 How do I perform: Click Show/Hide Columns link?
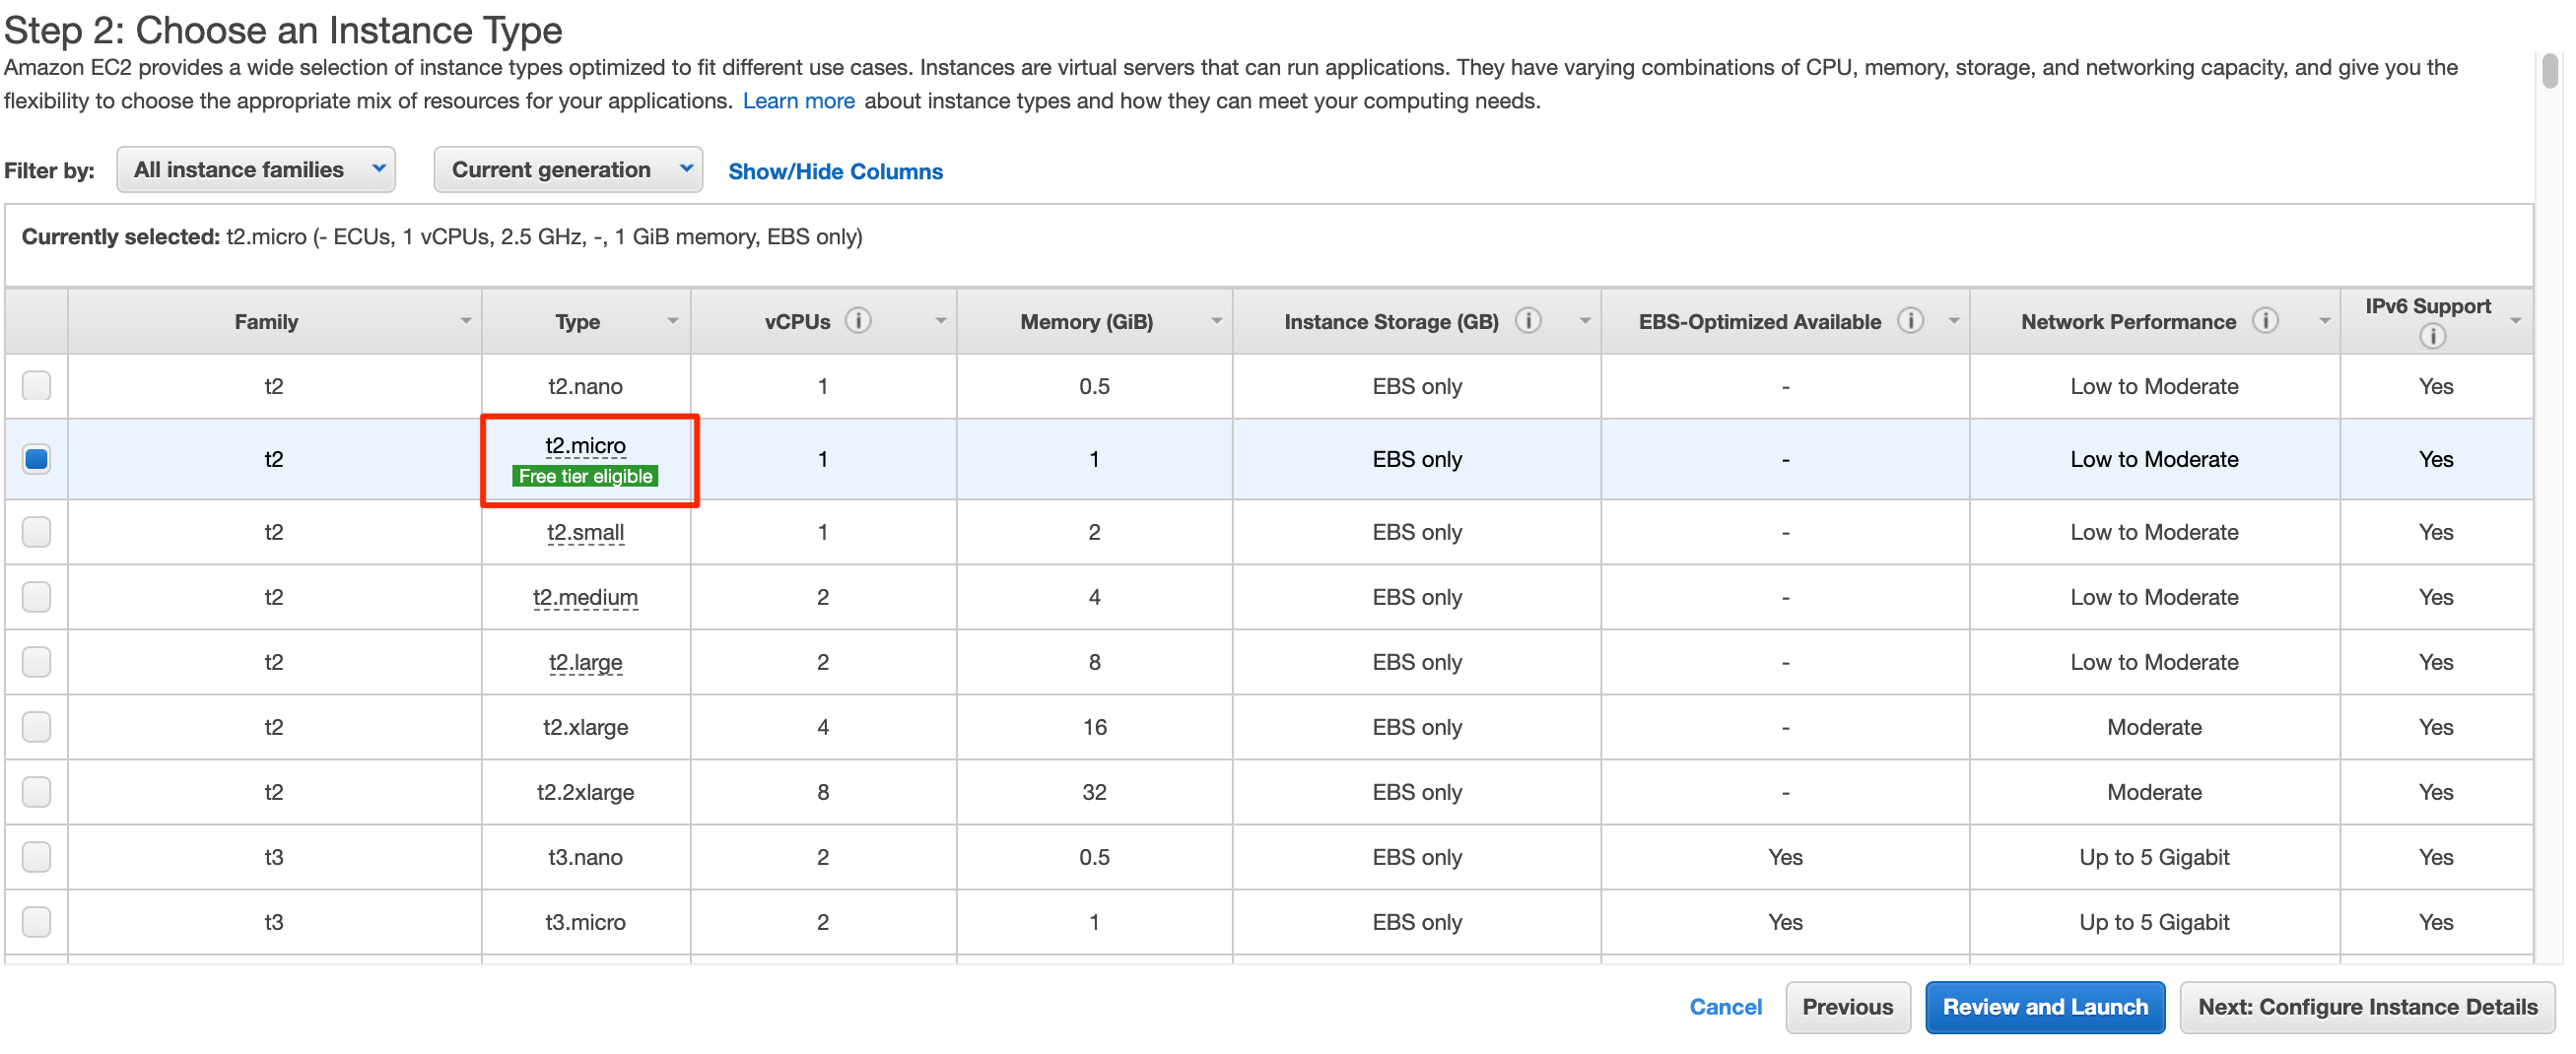(835, 171)
